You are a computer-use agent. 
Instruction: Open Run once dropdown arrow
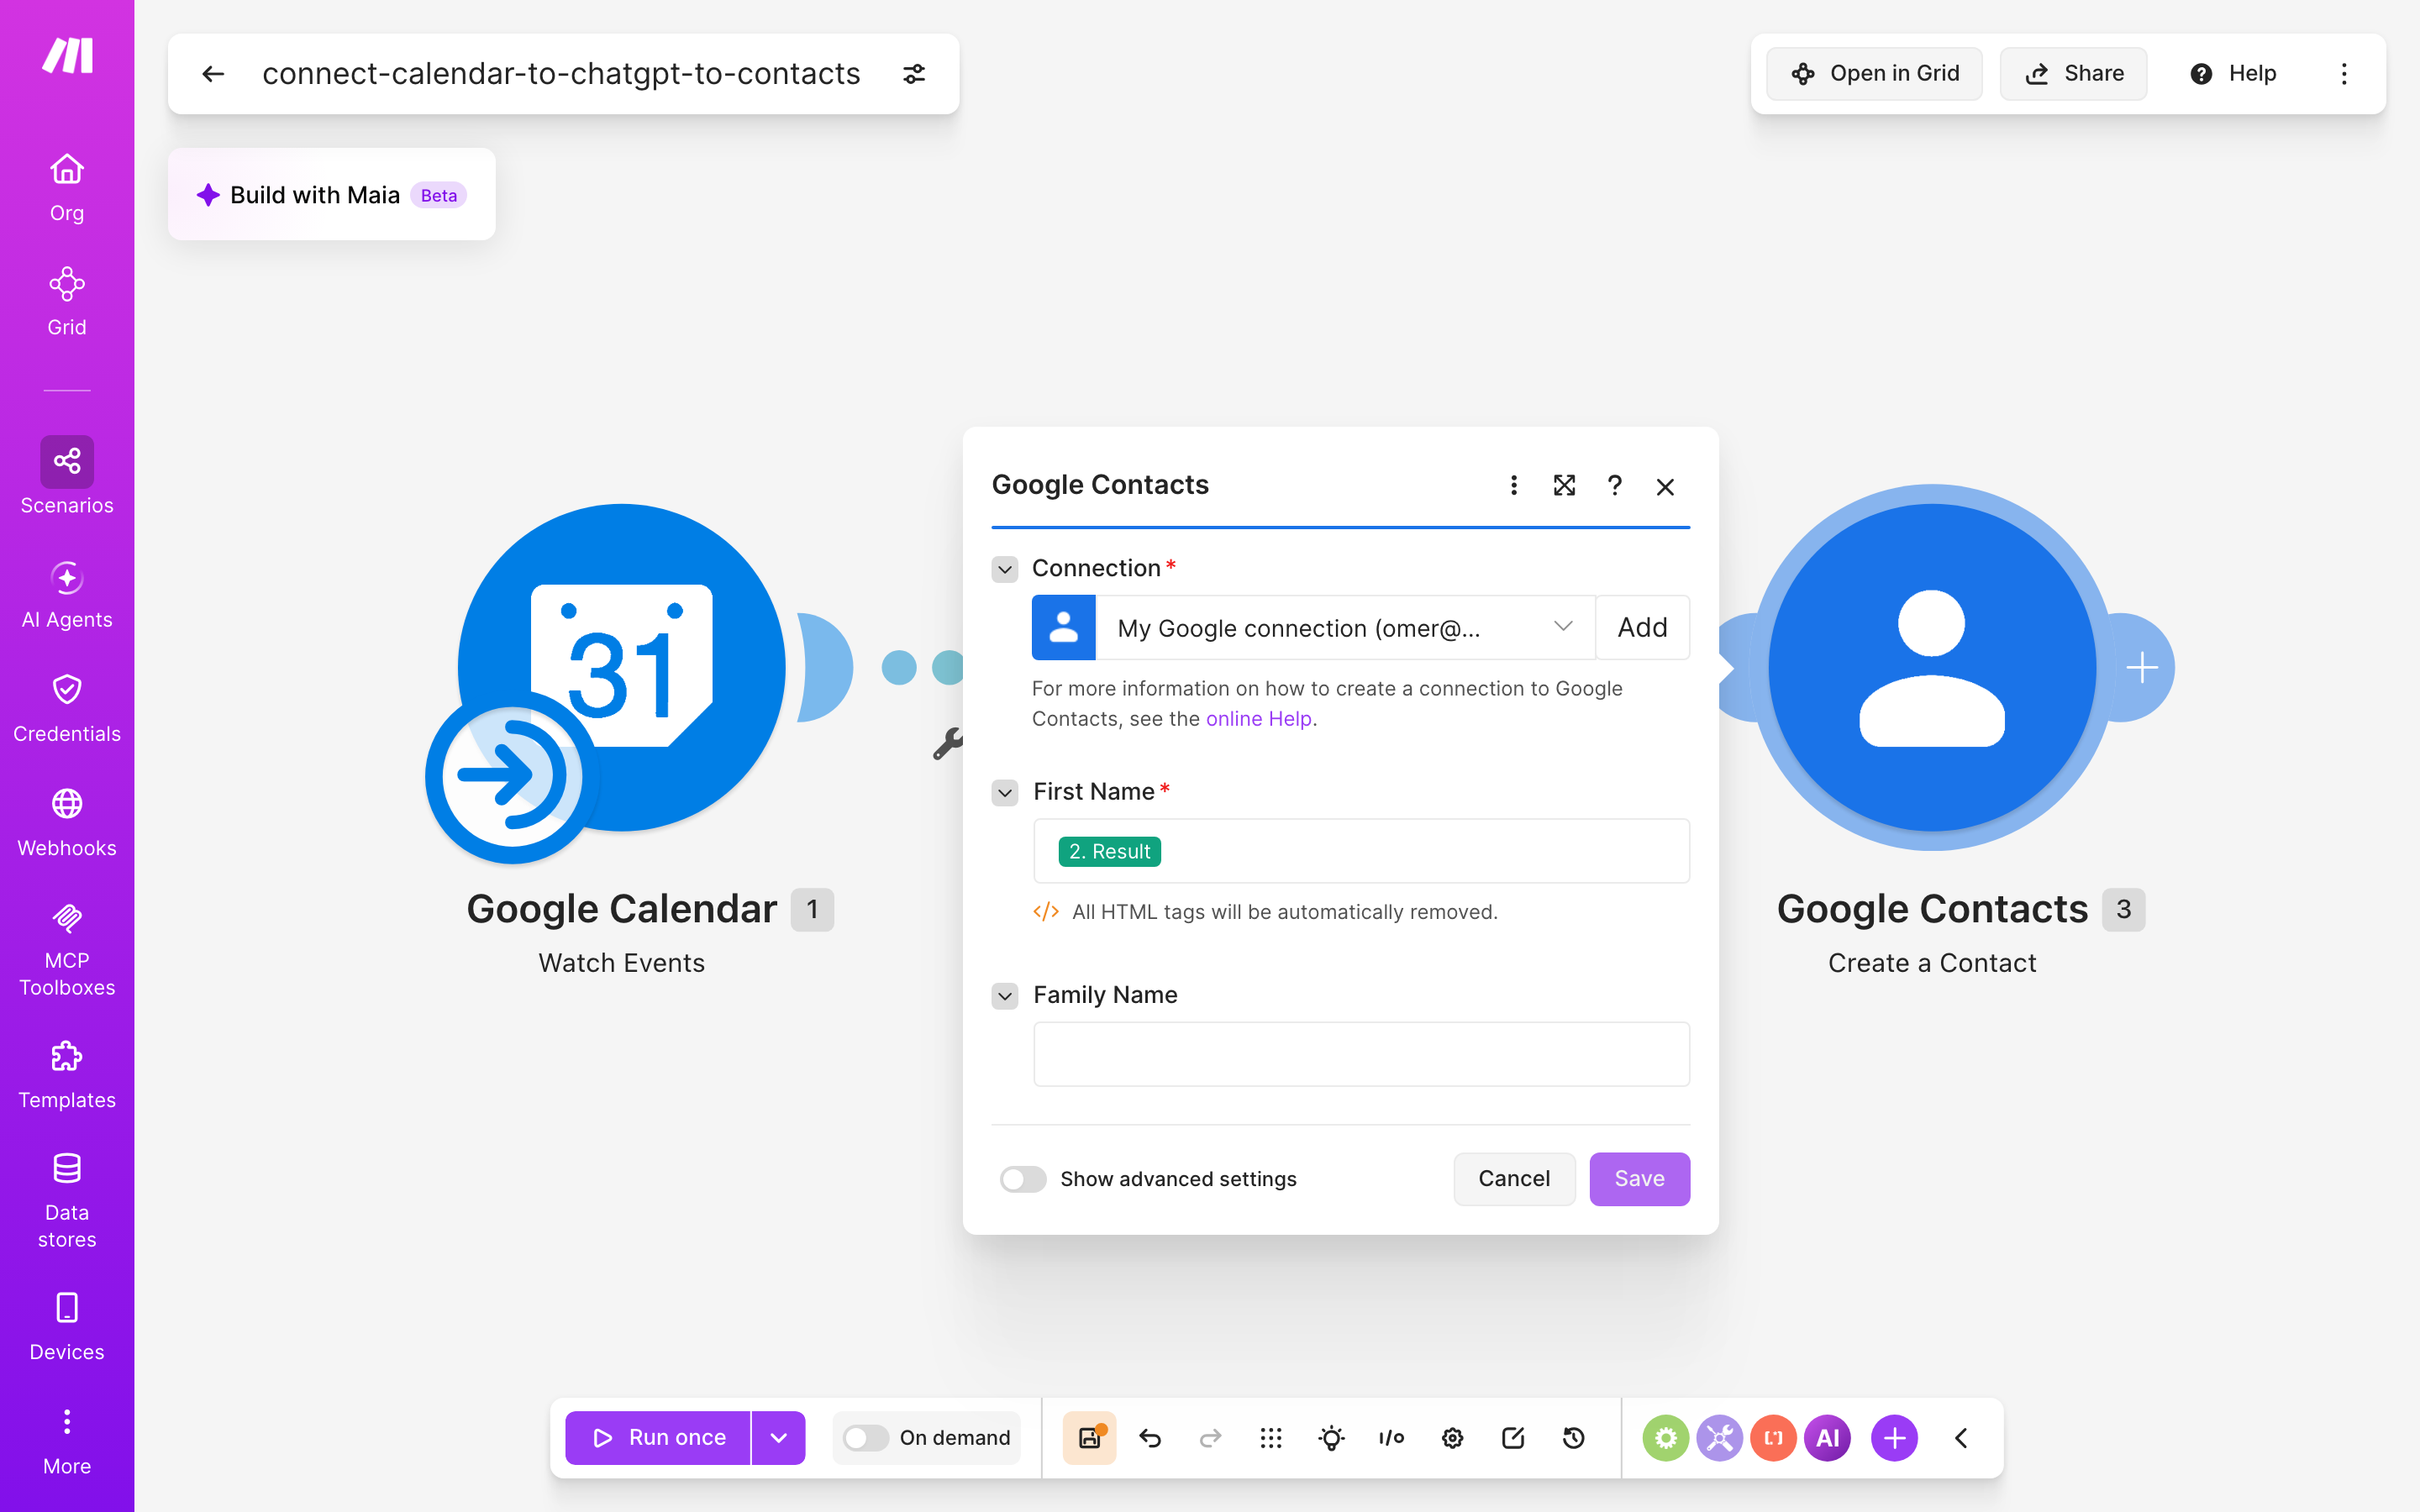tap(778, 1438)
